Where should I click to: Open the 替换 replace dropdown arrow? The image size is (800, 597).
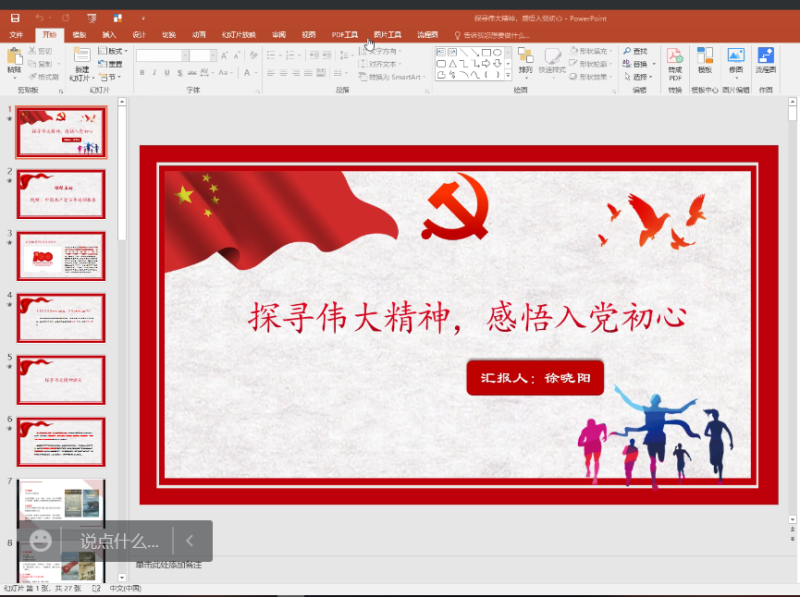pos(654,64)
